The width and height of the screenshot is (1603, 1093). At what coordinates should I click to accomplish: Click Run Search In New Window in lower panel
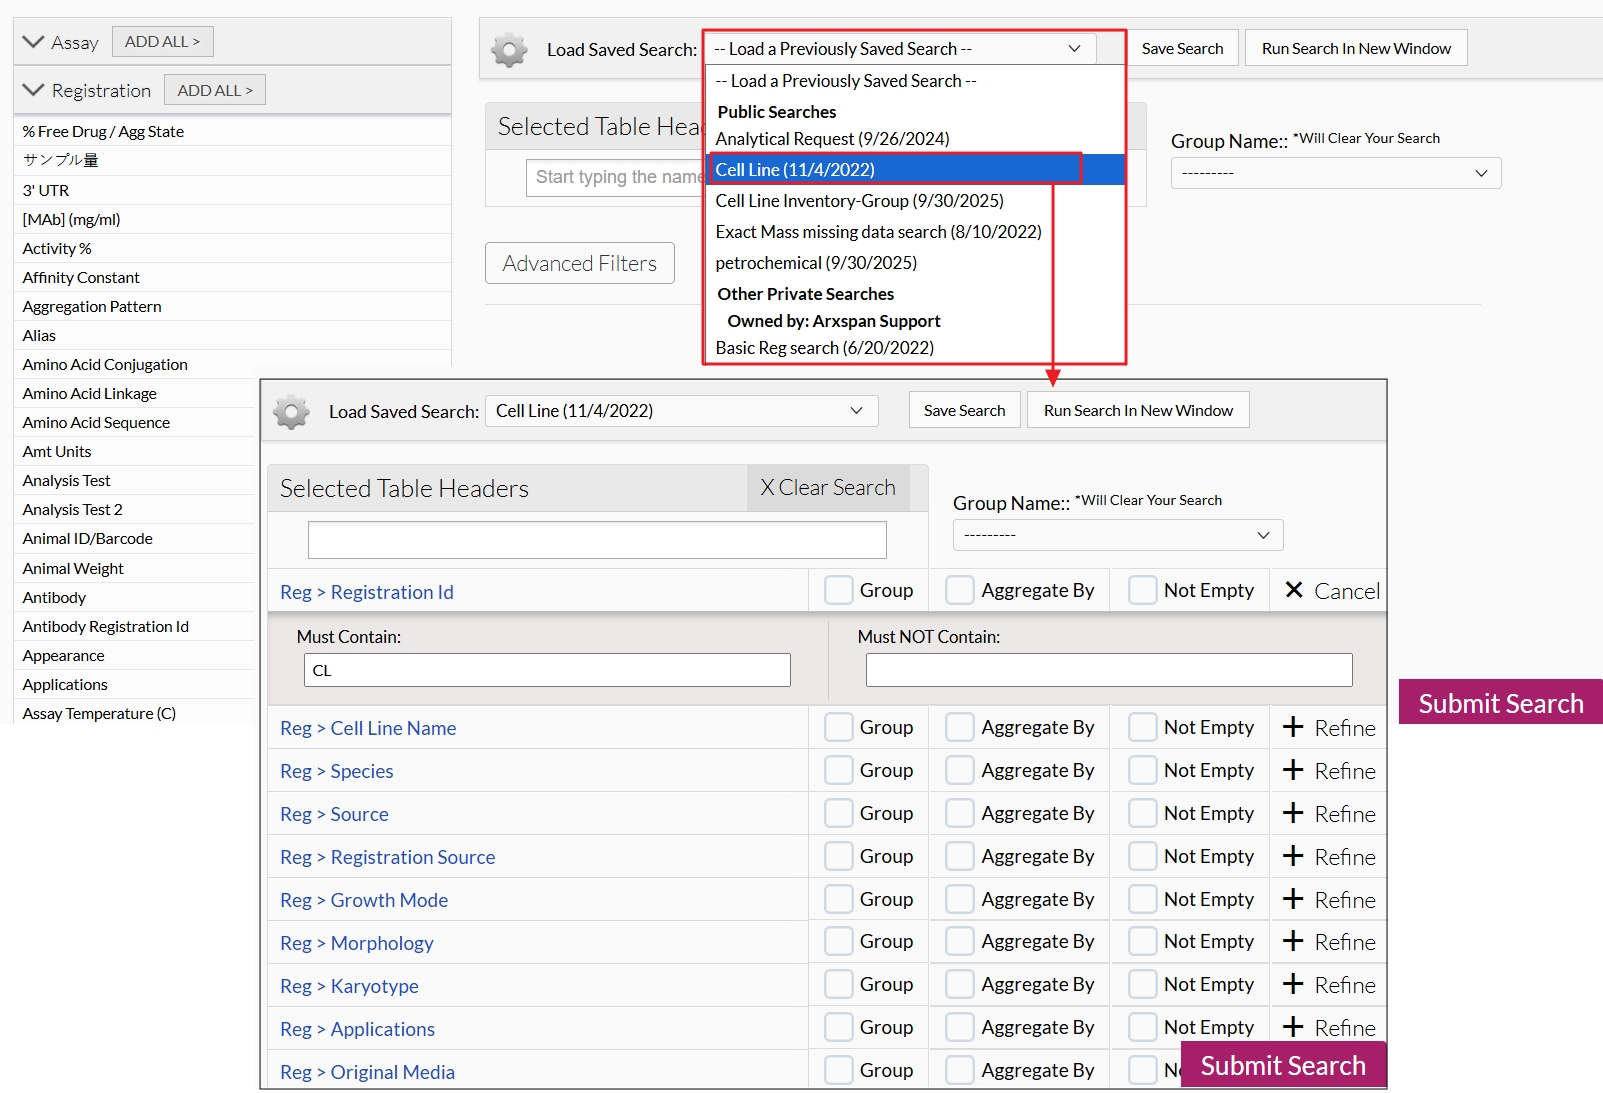coord(1137,411)
